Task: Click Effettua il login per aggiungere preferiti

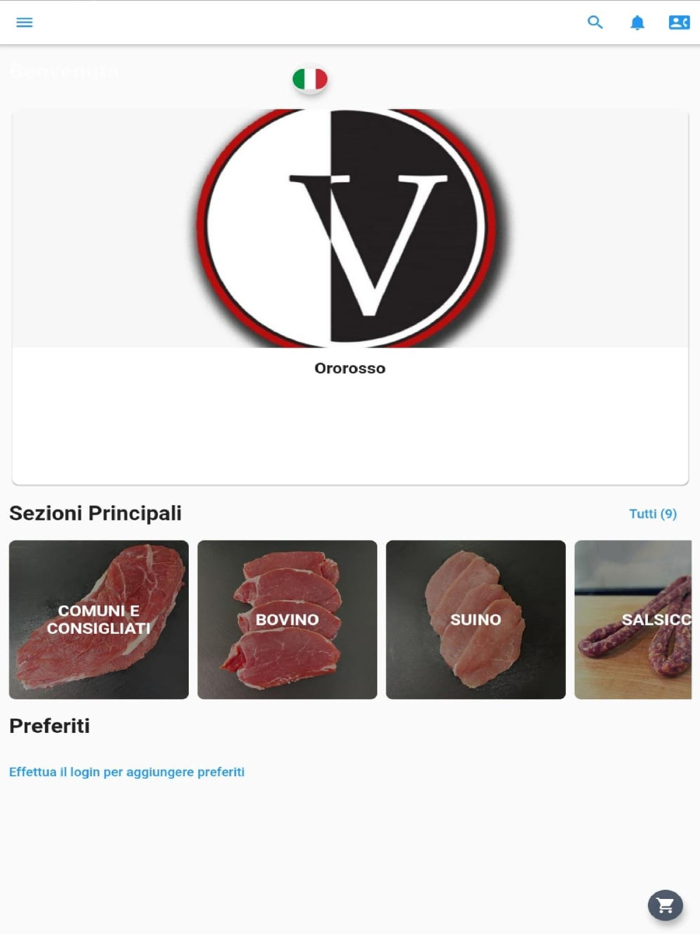Action: coord(127,772)
